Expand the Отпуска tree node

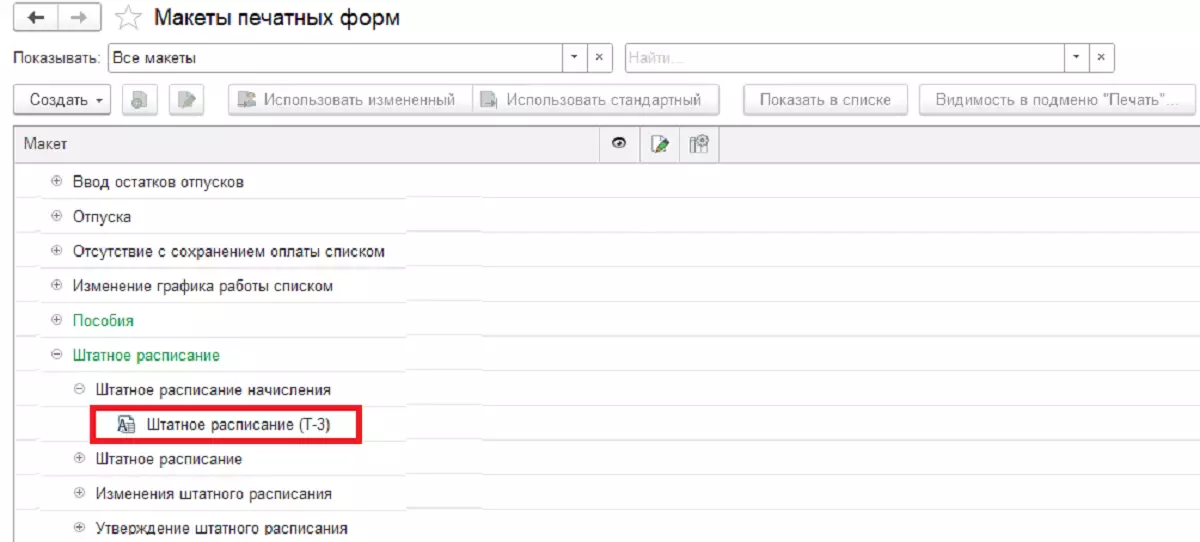tap(56, 217)
